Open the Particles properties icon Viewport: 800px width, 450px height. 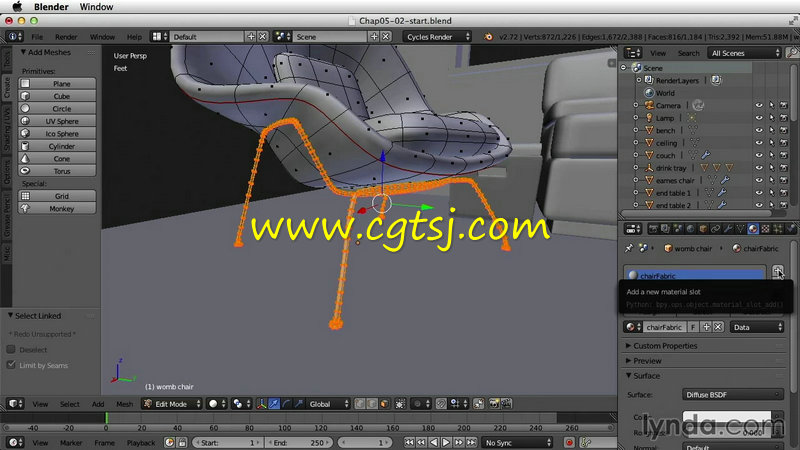coord(778,229)
